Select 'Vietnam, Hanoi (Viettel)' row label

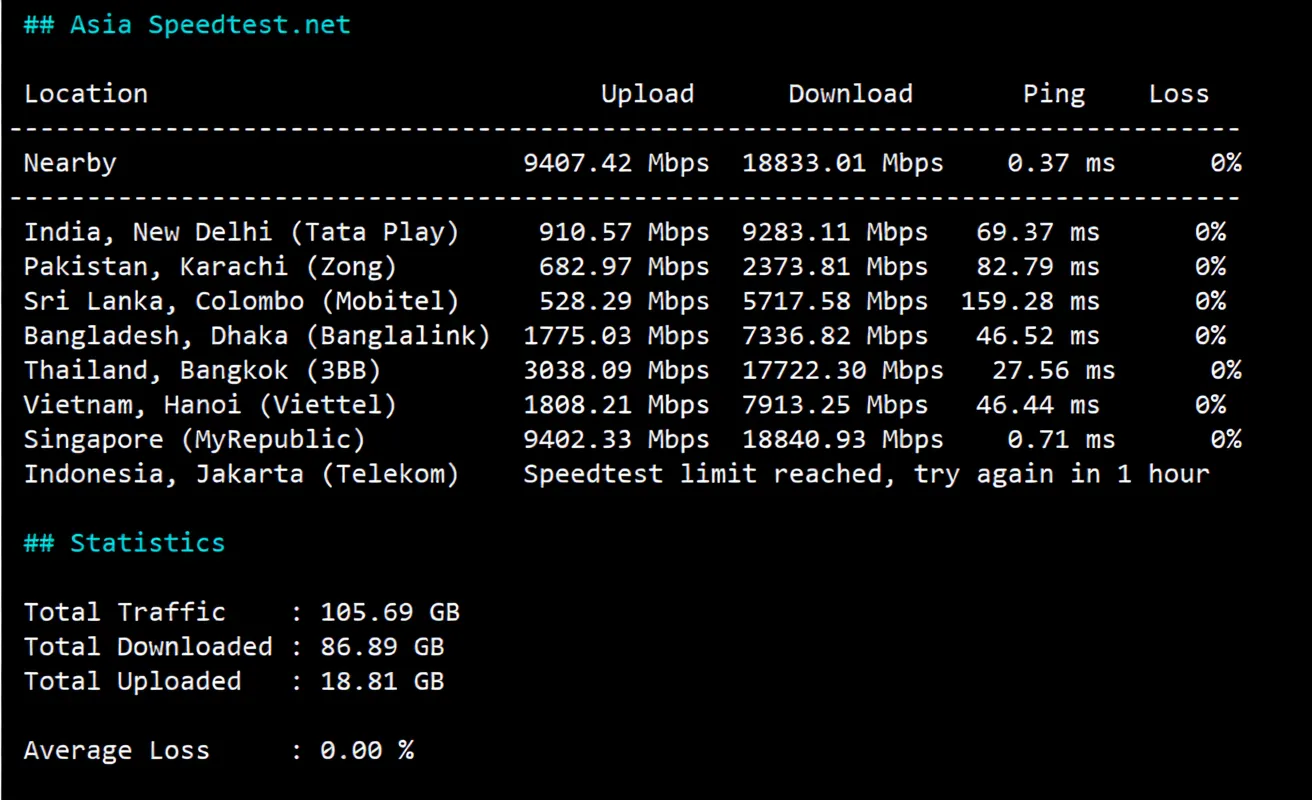(x=210, y=405)
